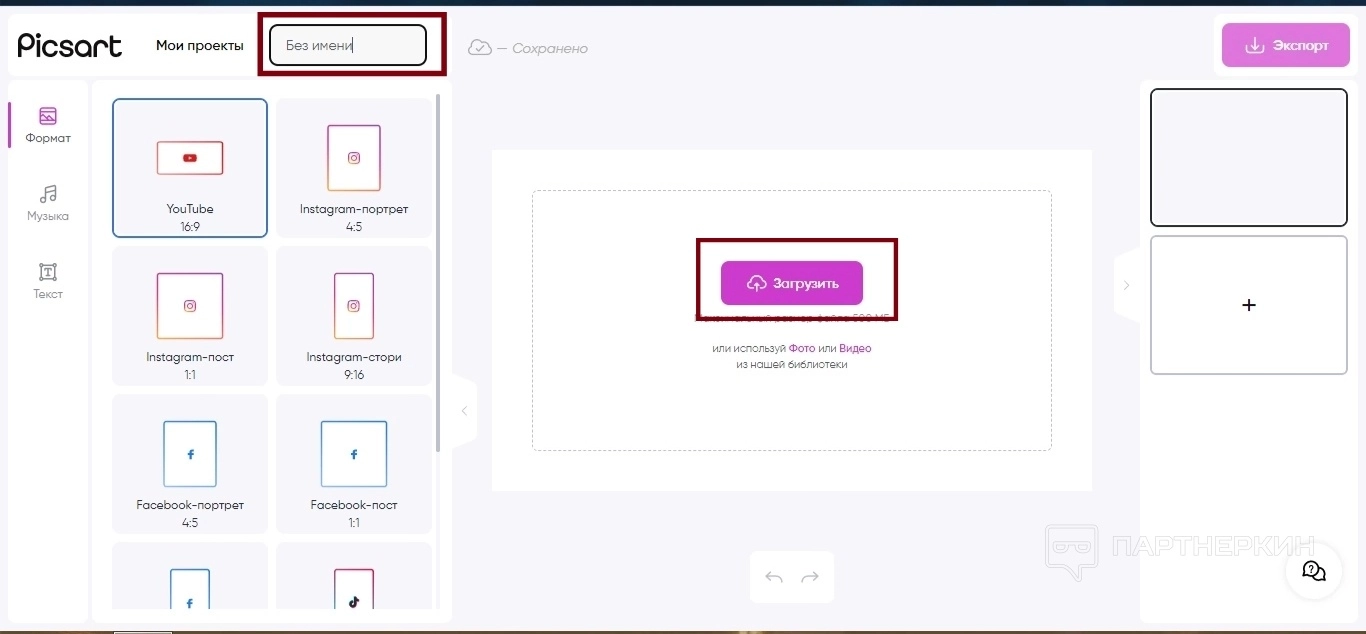
Task: Select the TikTok format card
Action: click(354, 576)
